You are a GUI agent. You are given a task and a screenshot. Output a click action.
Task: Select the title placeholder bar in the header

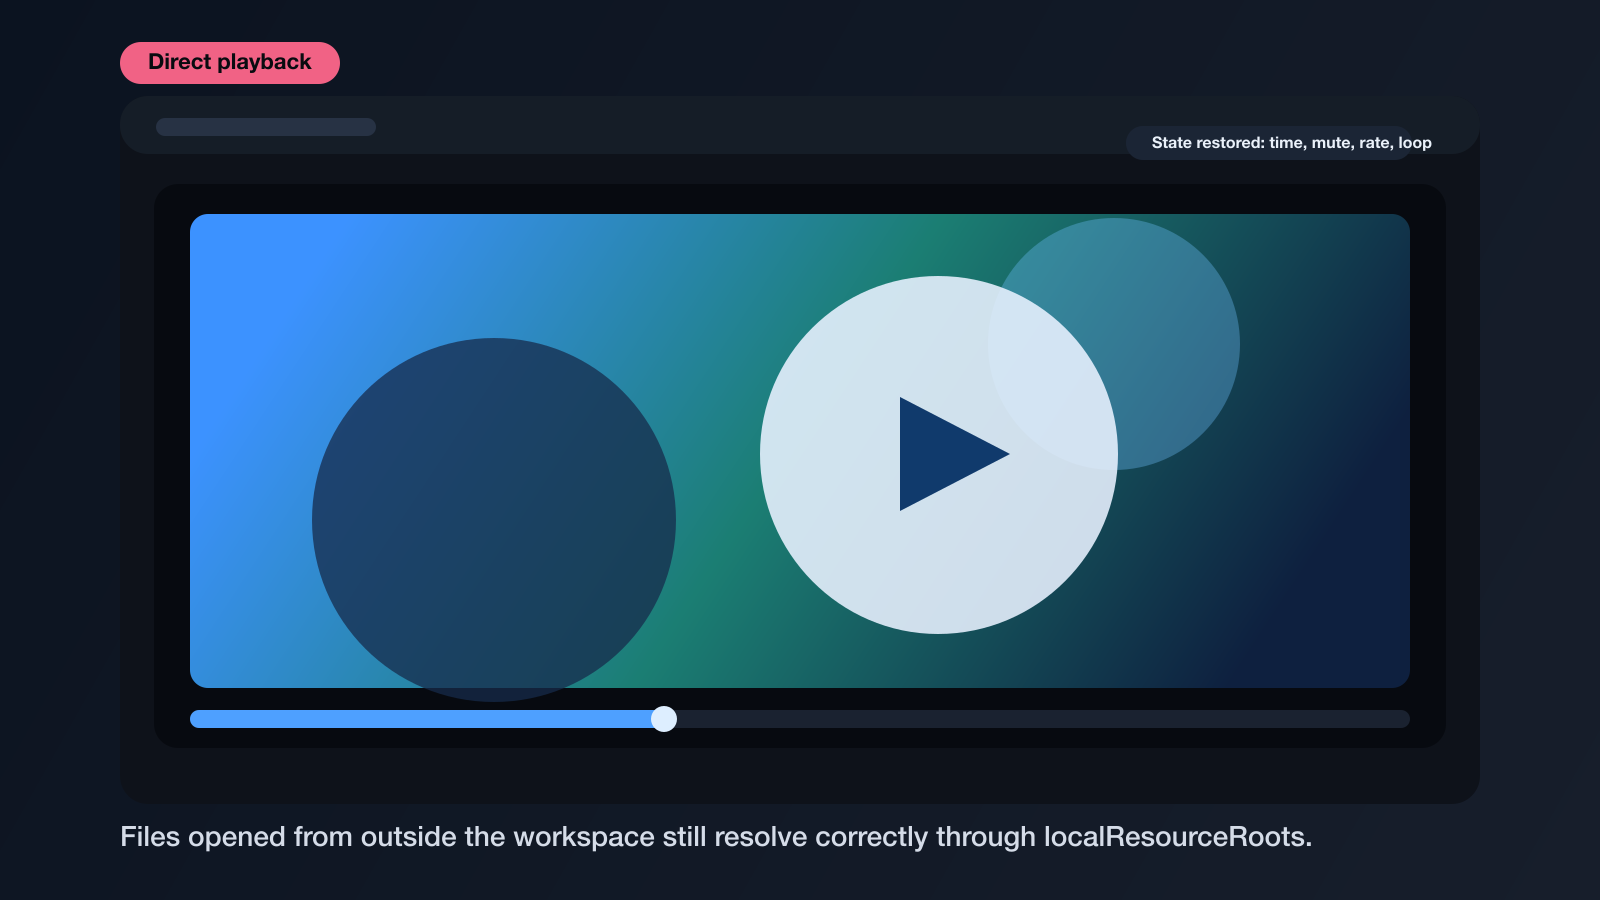click(x=265, y=127)
